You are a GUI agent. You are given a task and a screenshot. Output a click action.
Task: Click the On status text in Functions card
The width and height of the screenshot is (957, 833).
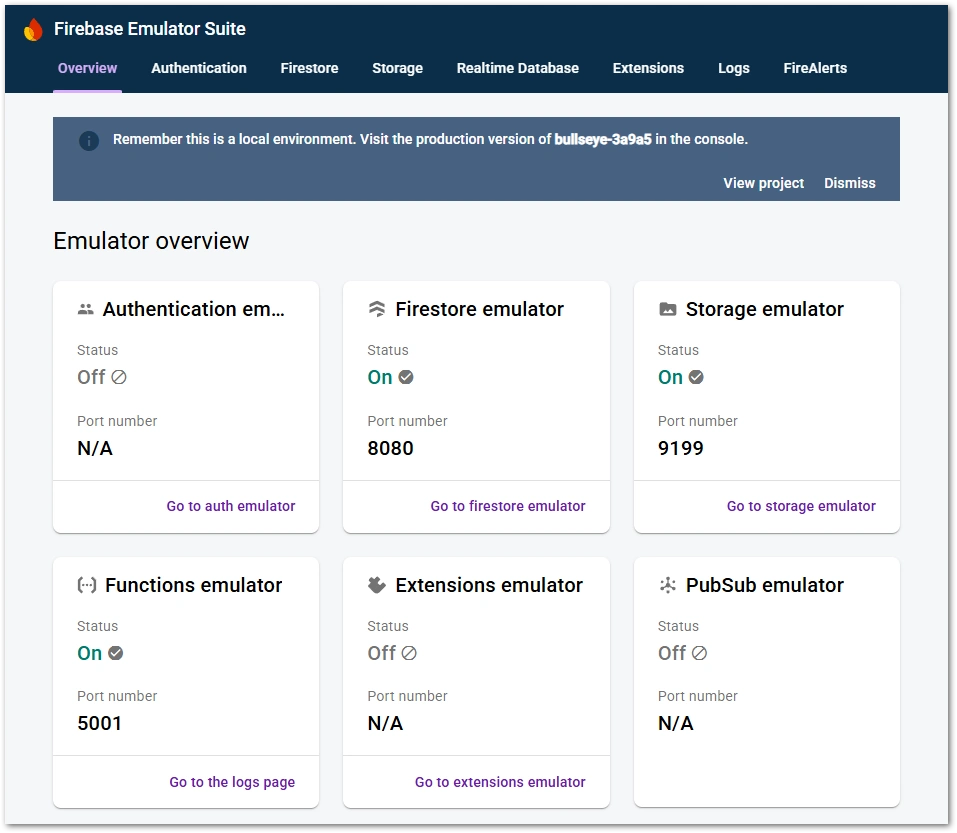(89, 653)
